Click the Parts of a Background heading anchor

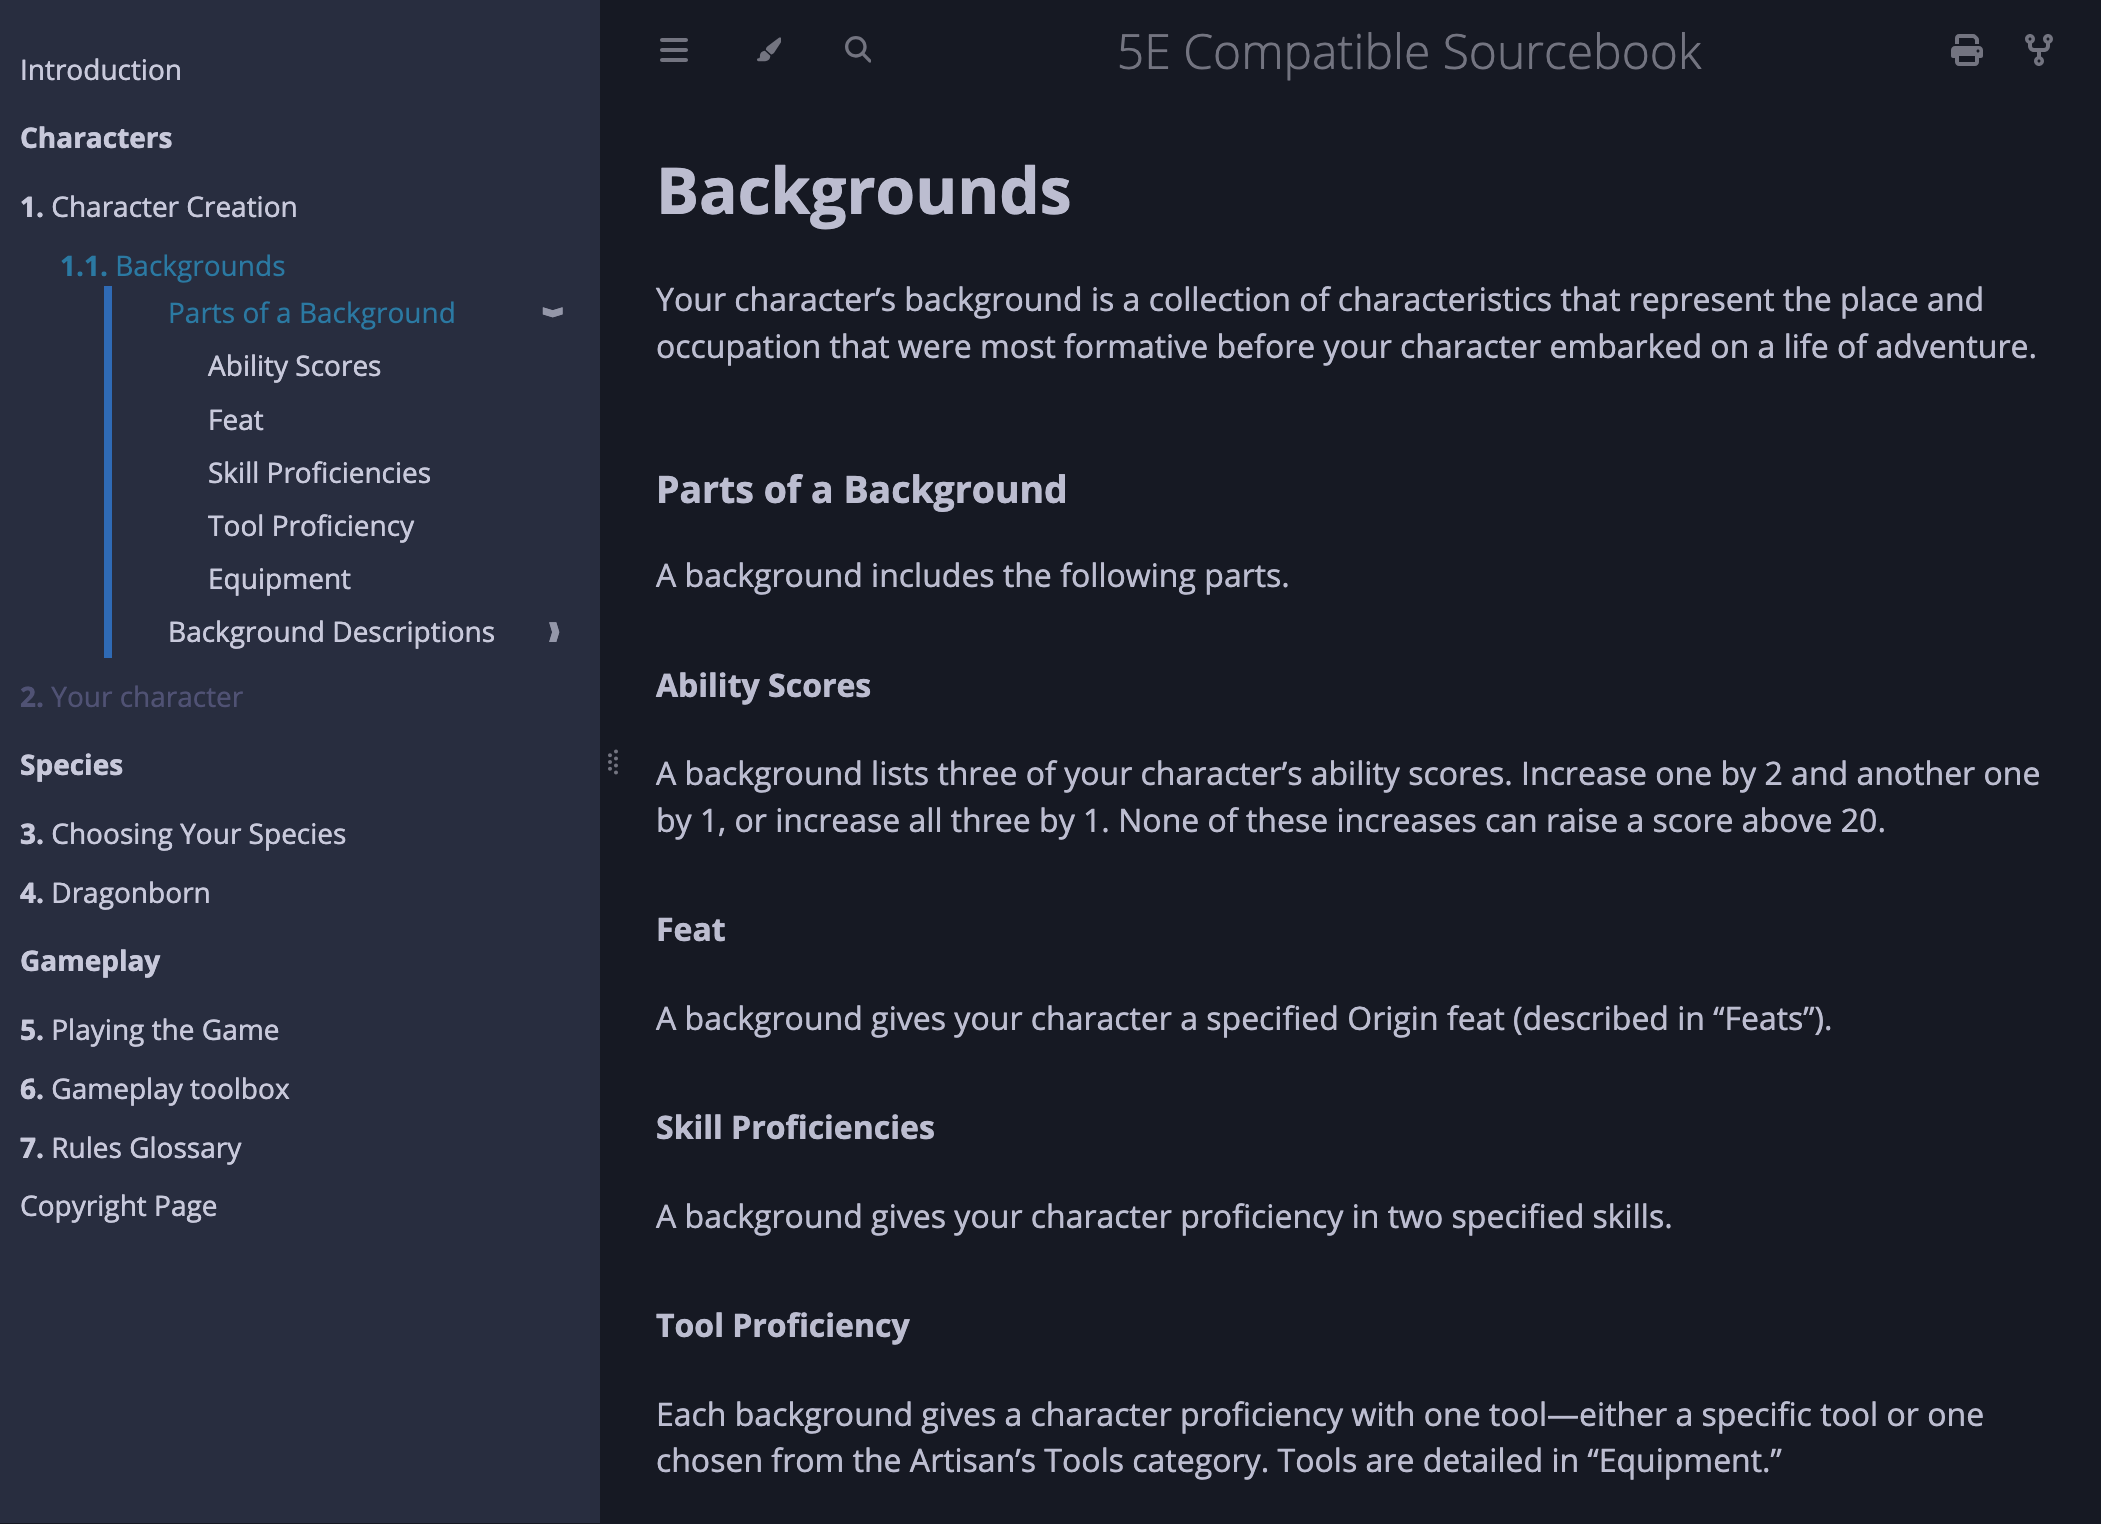[861, 490]
